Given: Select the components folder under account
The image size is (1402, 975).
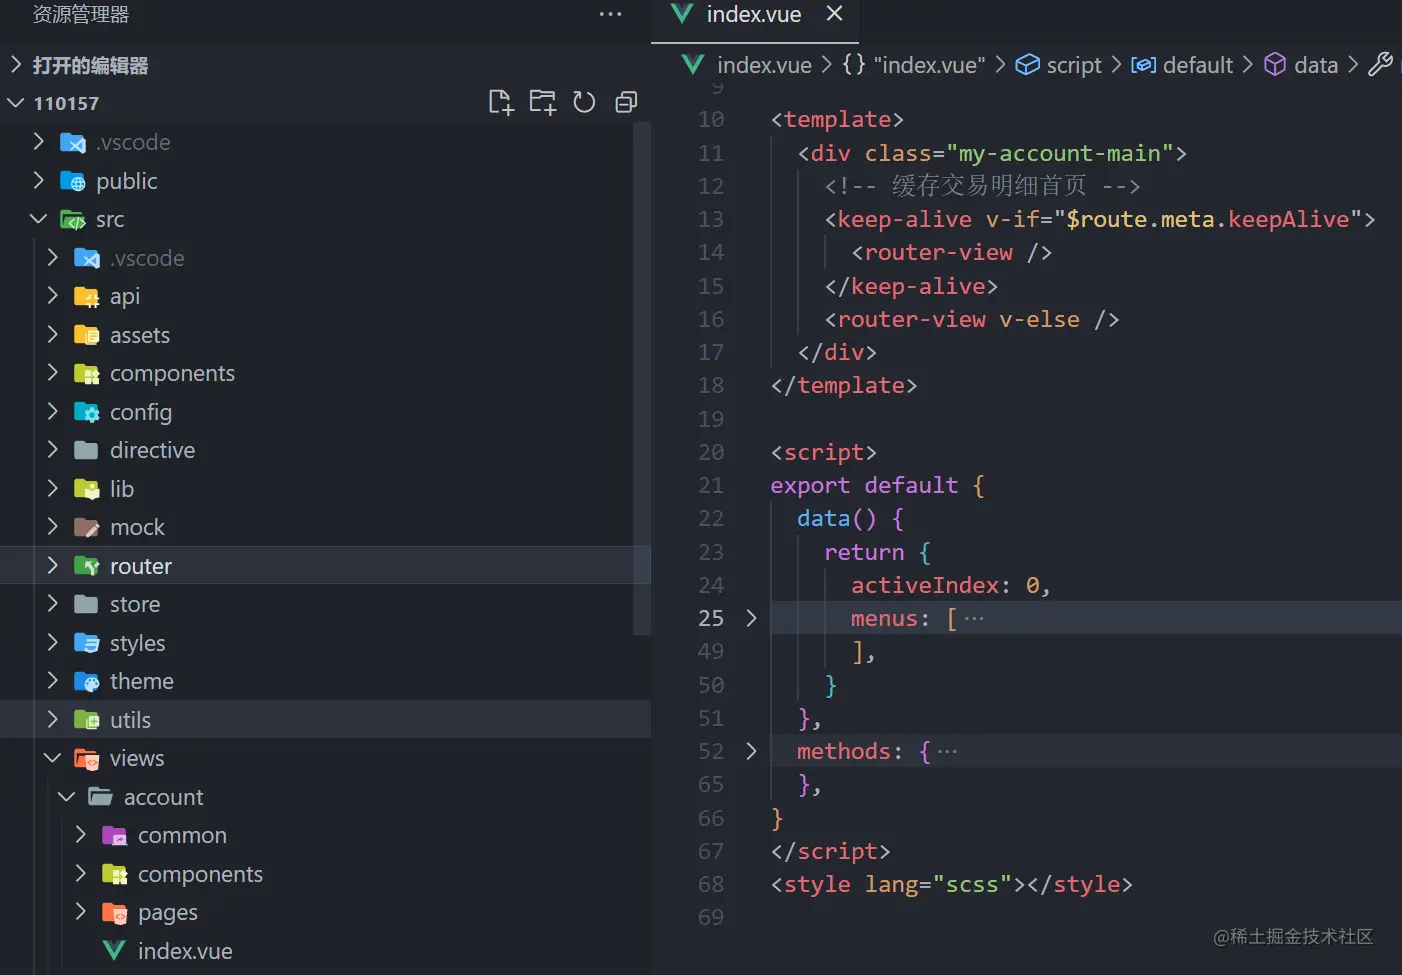Looking at the screenshot, I should point(200,874).
